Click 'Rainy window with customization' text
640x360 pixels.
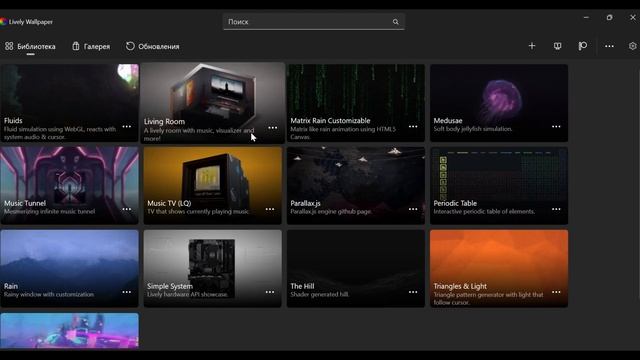pyautogui.click(x=49, y=294)
